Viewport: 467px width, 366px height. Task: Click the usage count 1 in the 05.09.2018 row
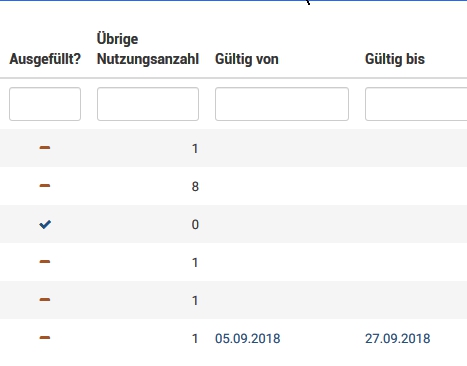coord(195,339)
